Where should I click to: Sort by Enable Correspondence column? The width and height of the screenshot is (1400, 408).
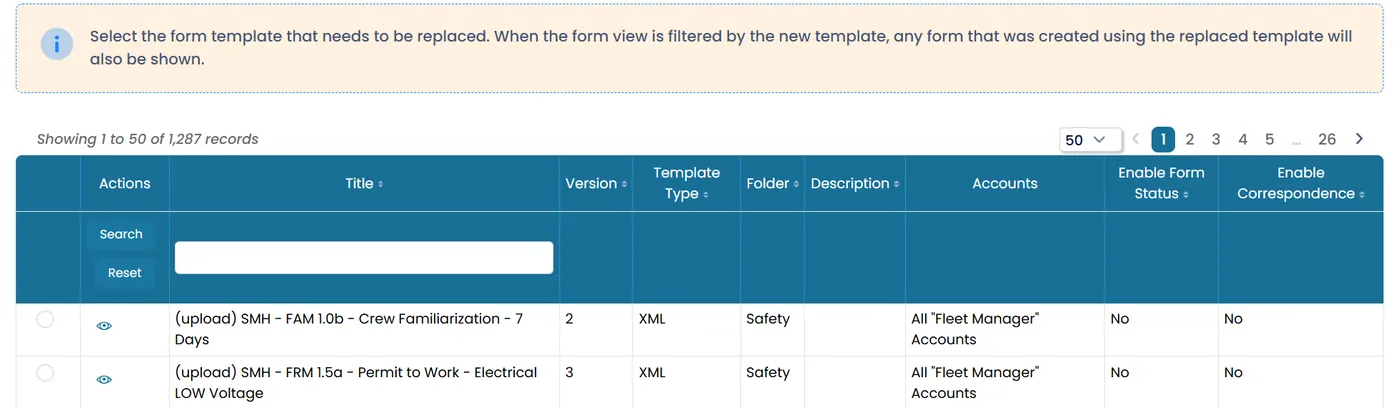[1301, 183]
